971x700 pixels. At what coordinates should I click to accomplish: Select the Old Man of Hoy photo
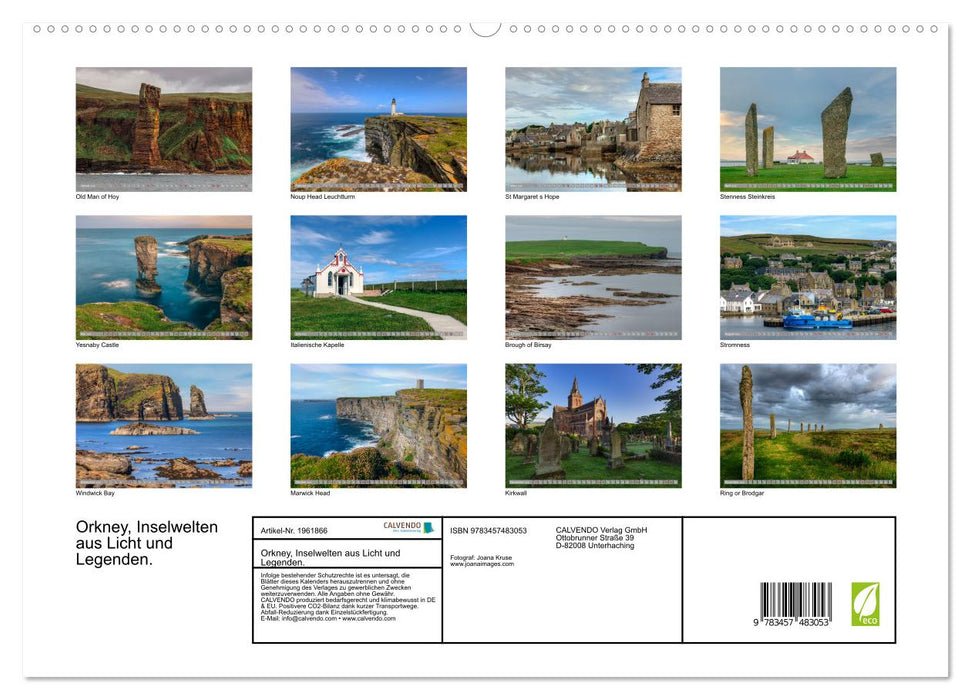click(164, 126)
